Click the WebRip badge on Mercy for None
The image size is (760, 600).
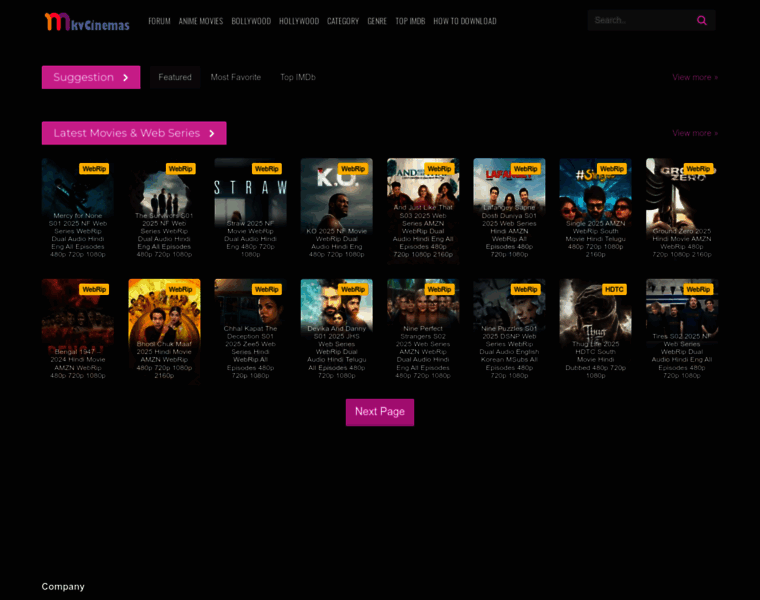click(x=94, y=169)
